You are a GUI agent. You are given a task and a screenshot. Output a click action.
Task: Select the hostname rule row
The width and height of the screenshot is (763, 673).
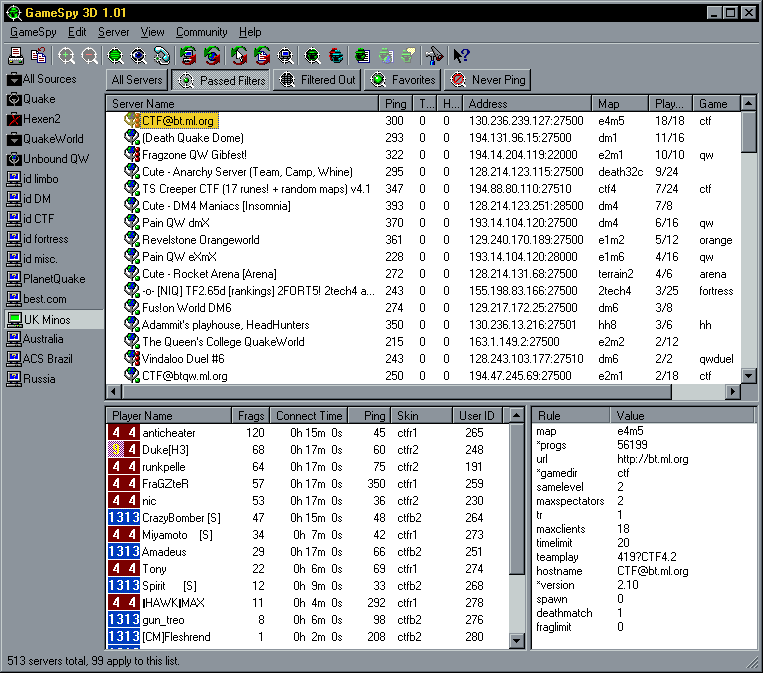[642, 571]
